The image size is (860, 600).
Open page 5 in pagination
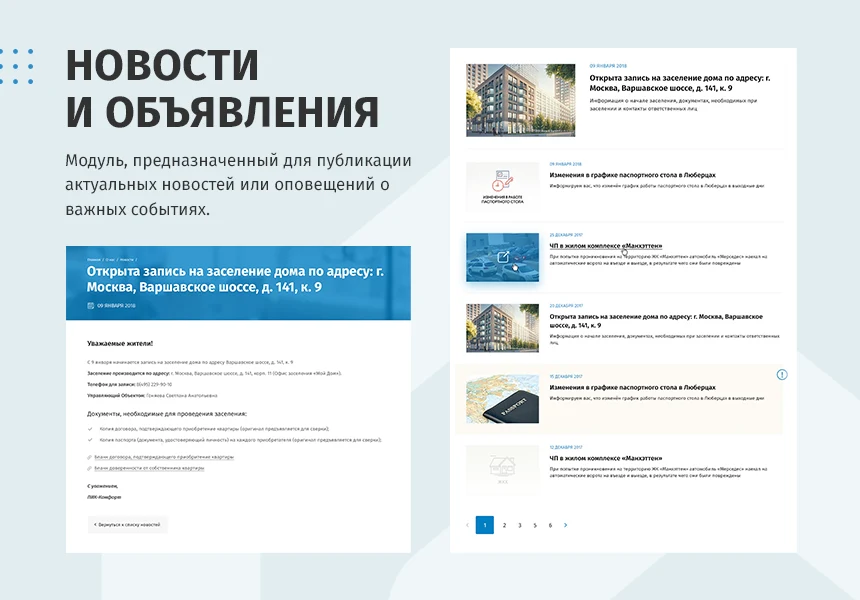(535, 525)
